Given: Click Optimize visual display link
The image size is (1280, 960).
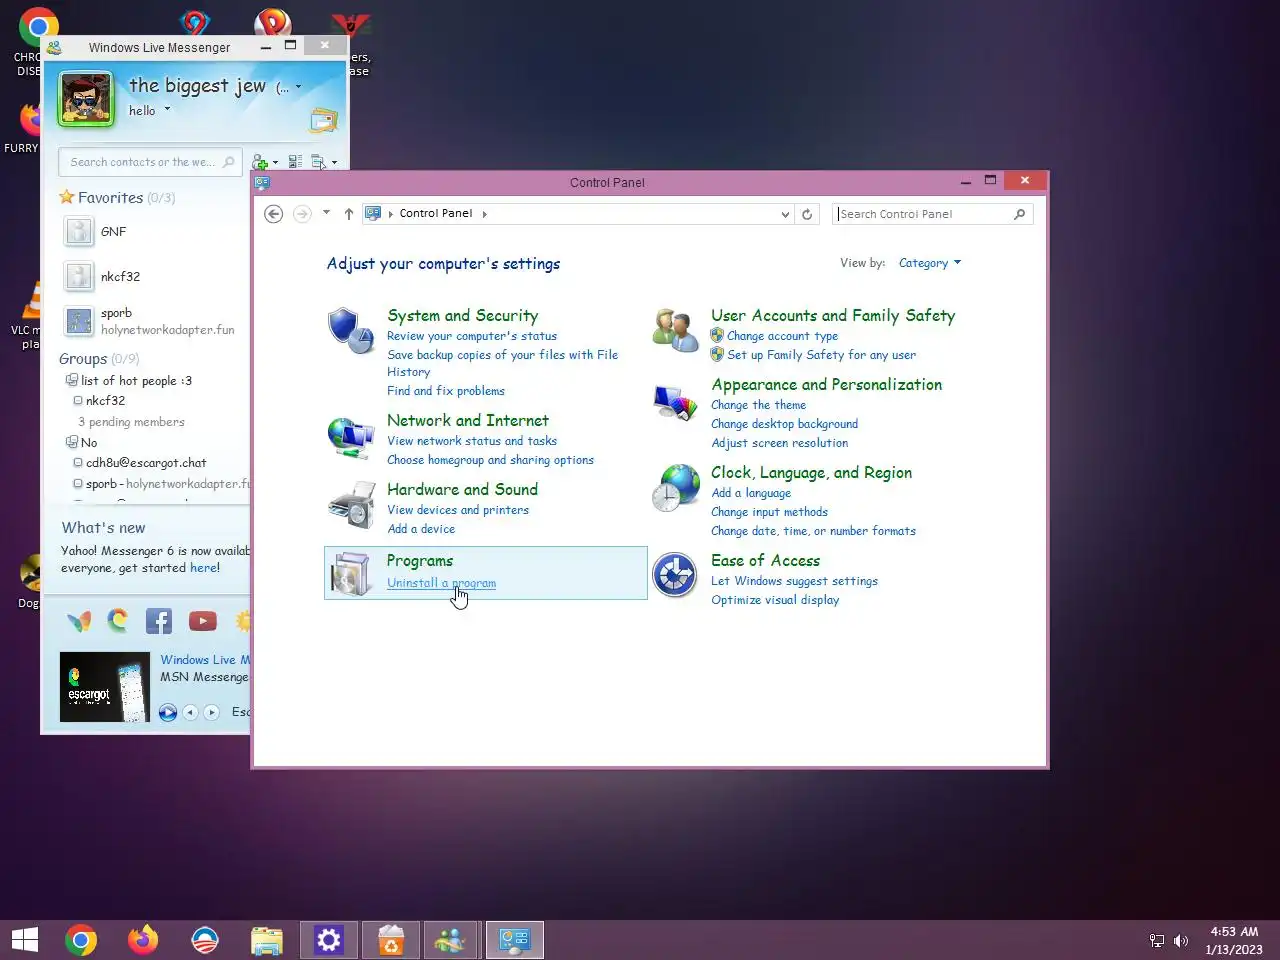Looking at the screenshot, I should click(775, 600).
